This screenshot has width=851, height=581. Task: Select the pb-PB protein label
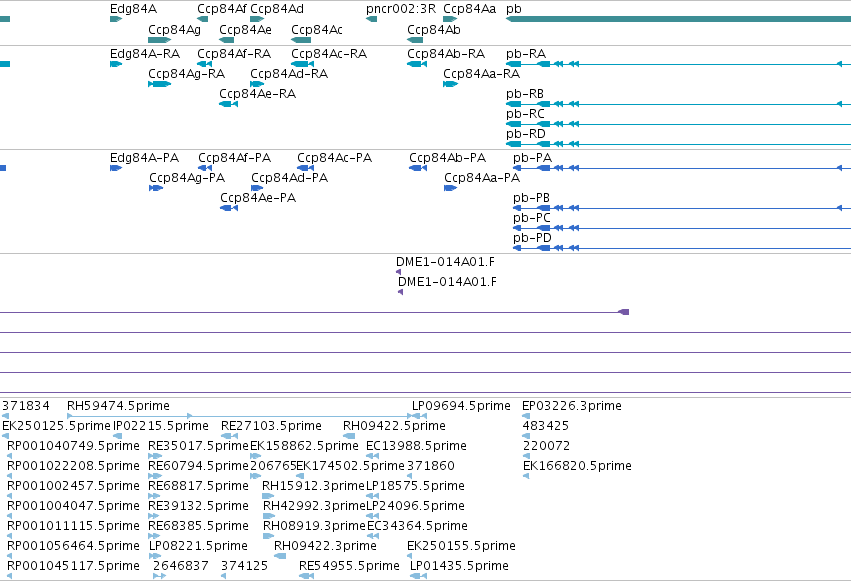tap(531, 199)
